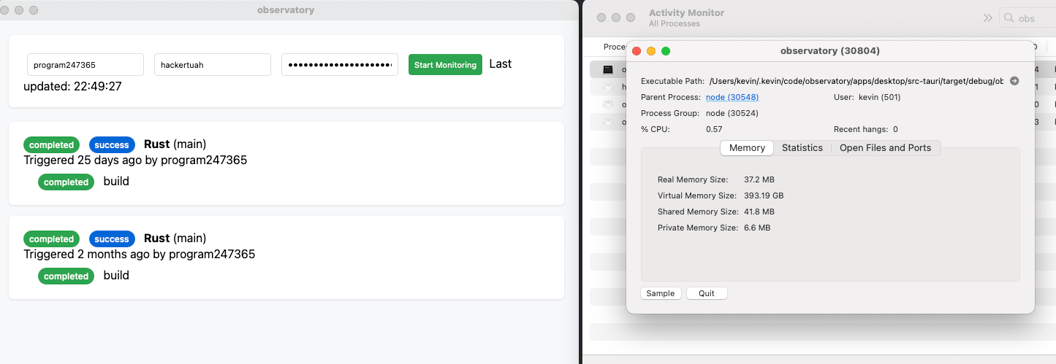Viewport: 1056px width, 364px height.
Task: Click the success badge in the 25 days ago run
Action: 112,144
